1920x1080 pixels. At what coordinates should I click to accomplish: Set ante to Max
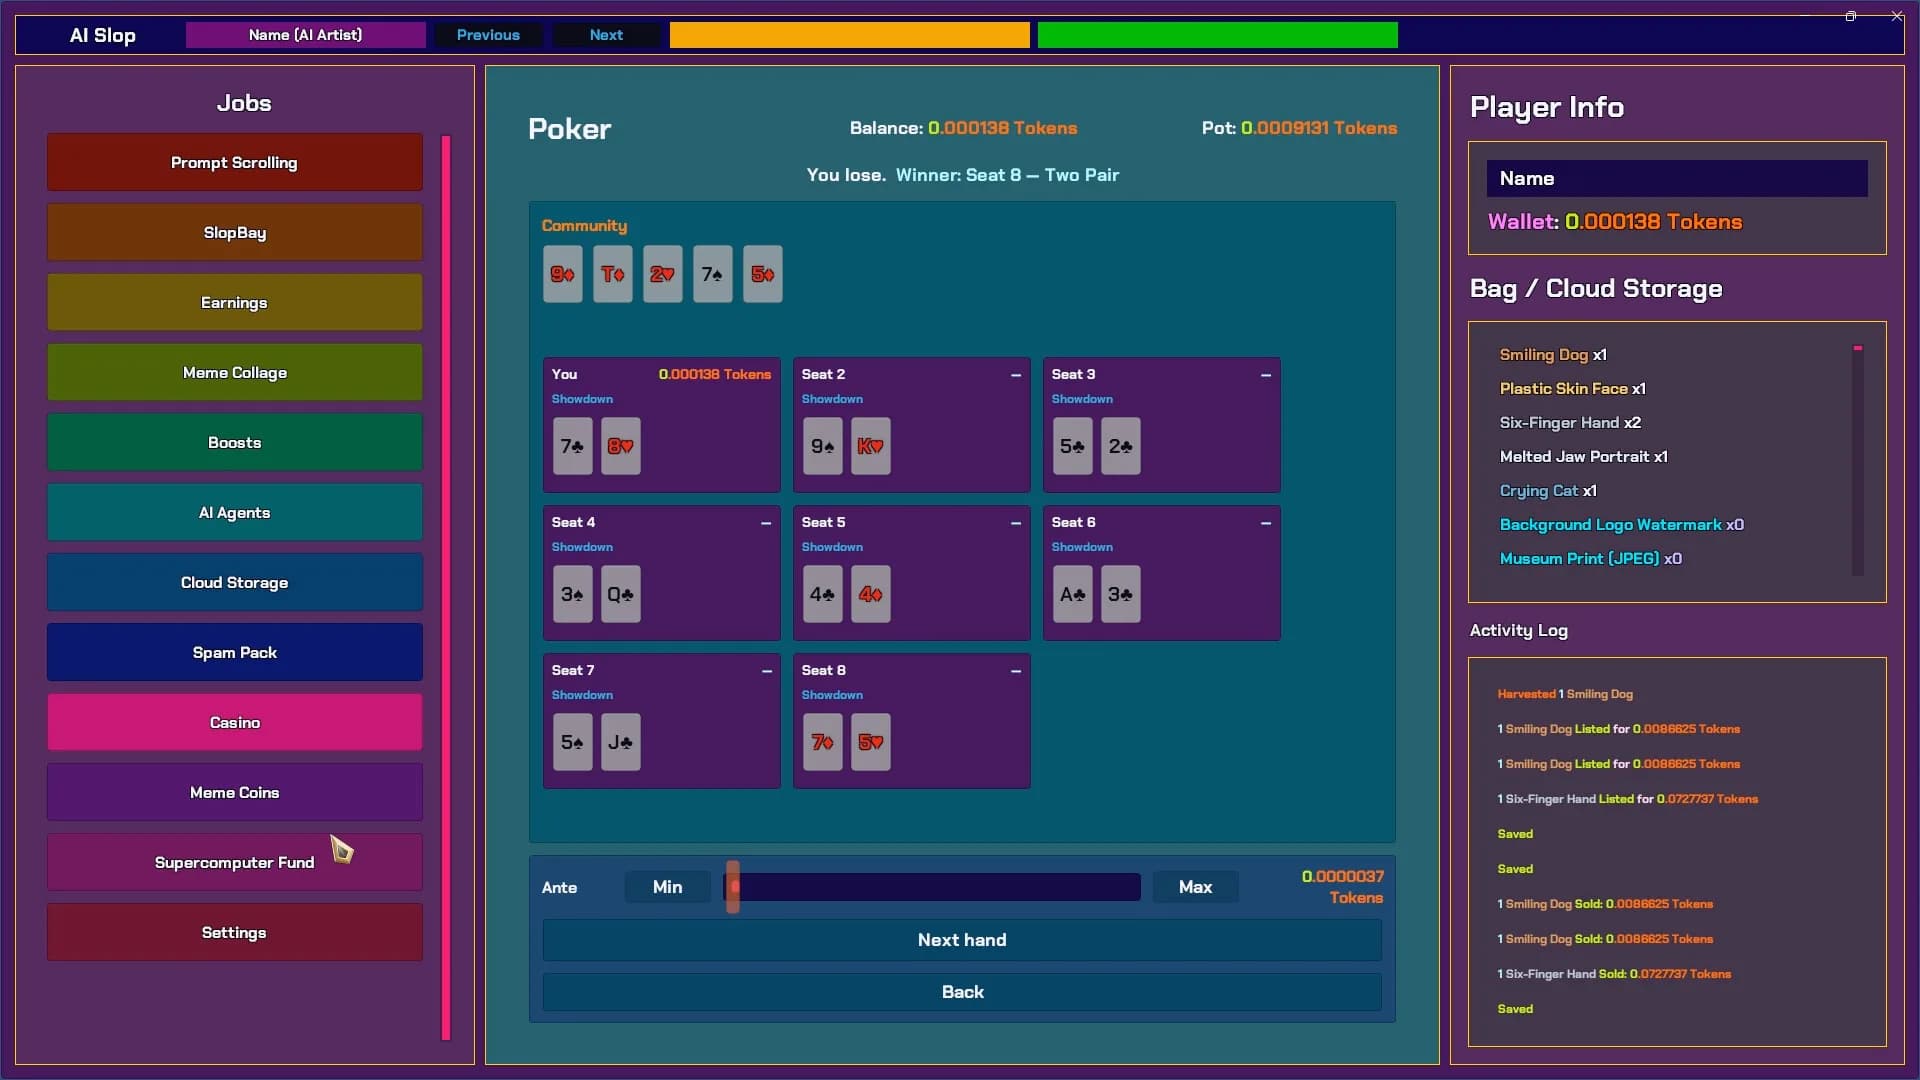[1195, 887]
